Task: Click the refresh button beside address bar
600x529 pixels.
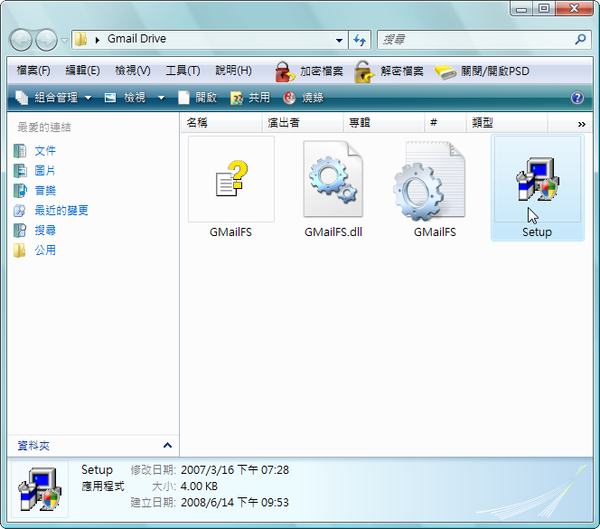Action: coord(360,40)
